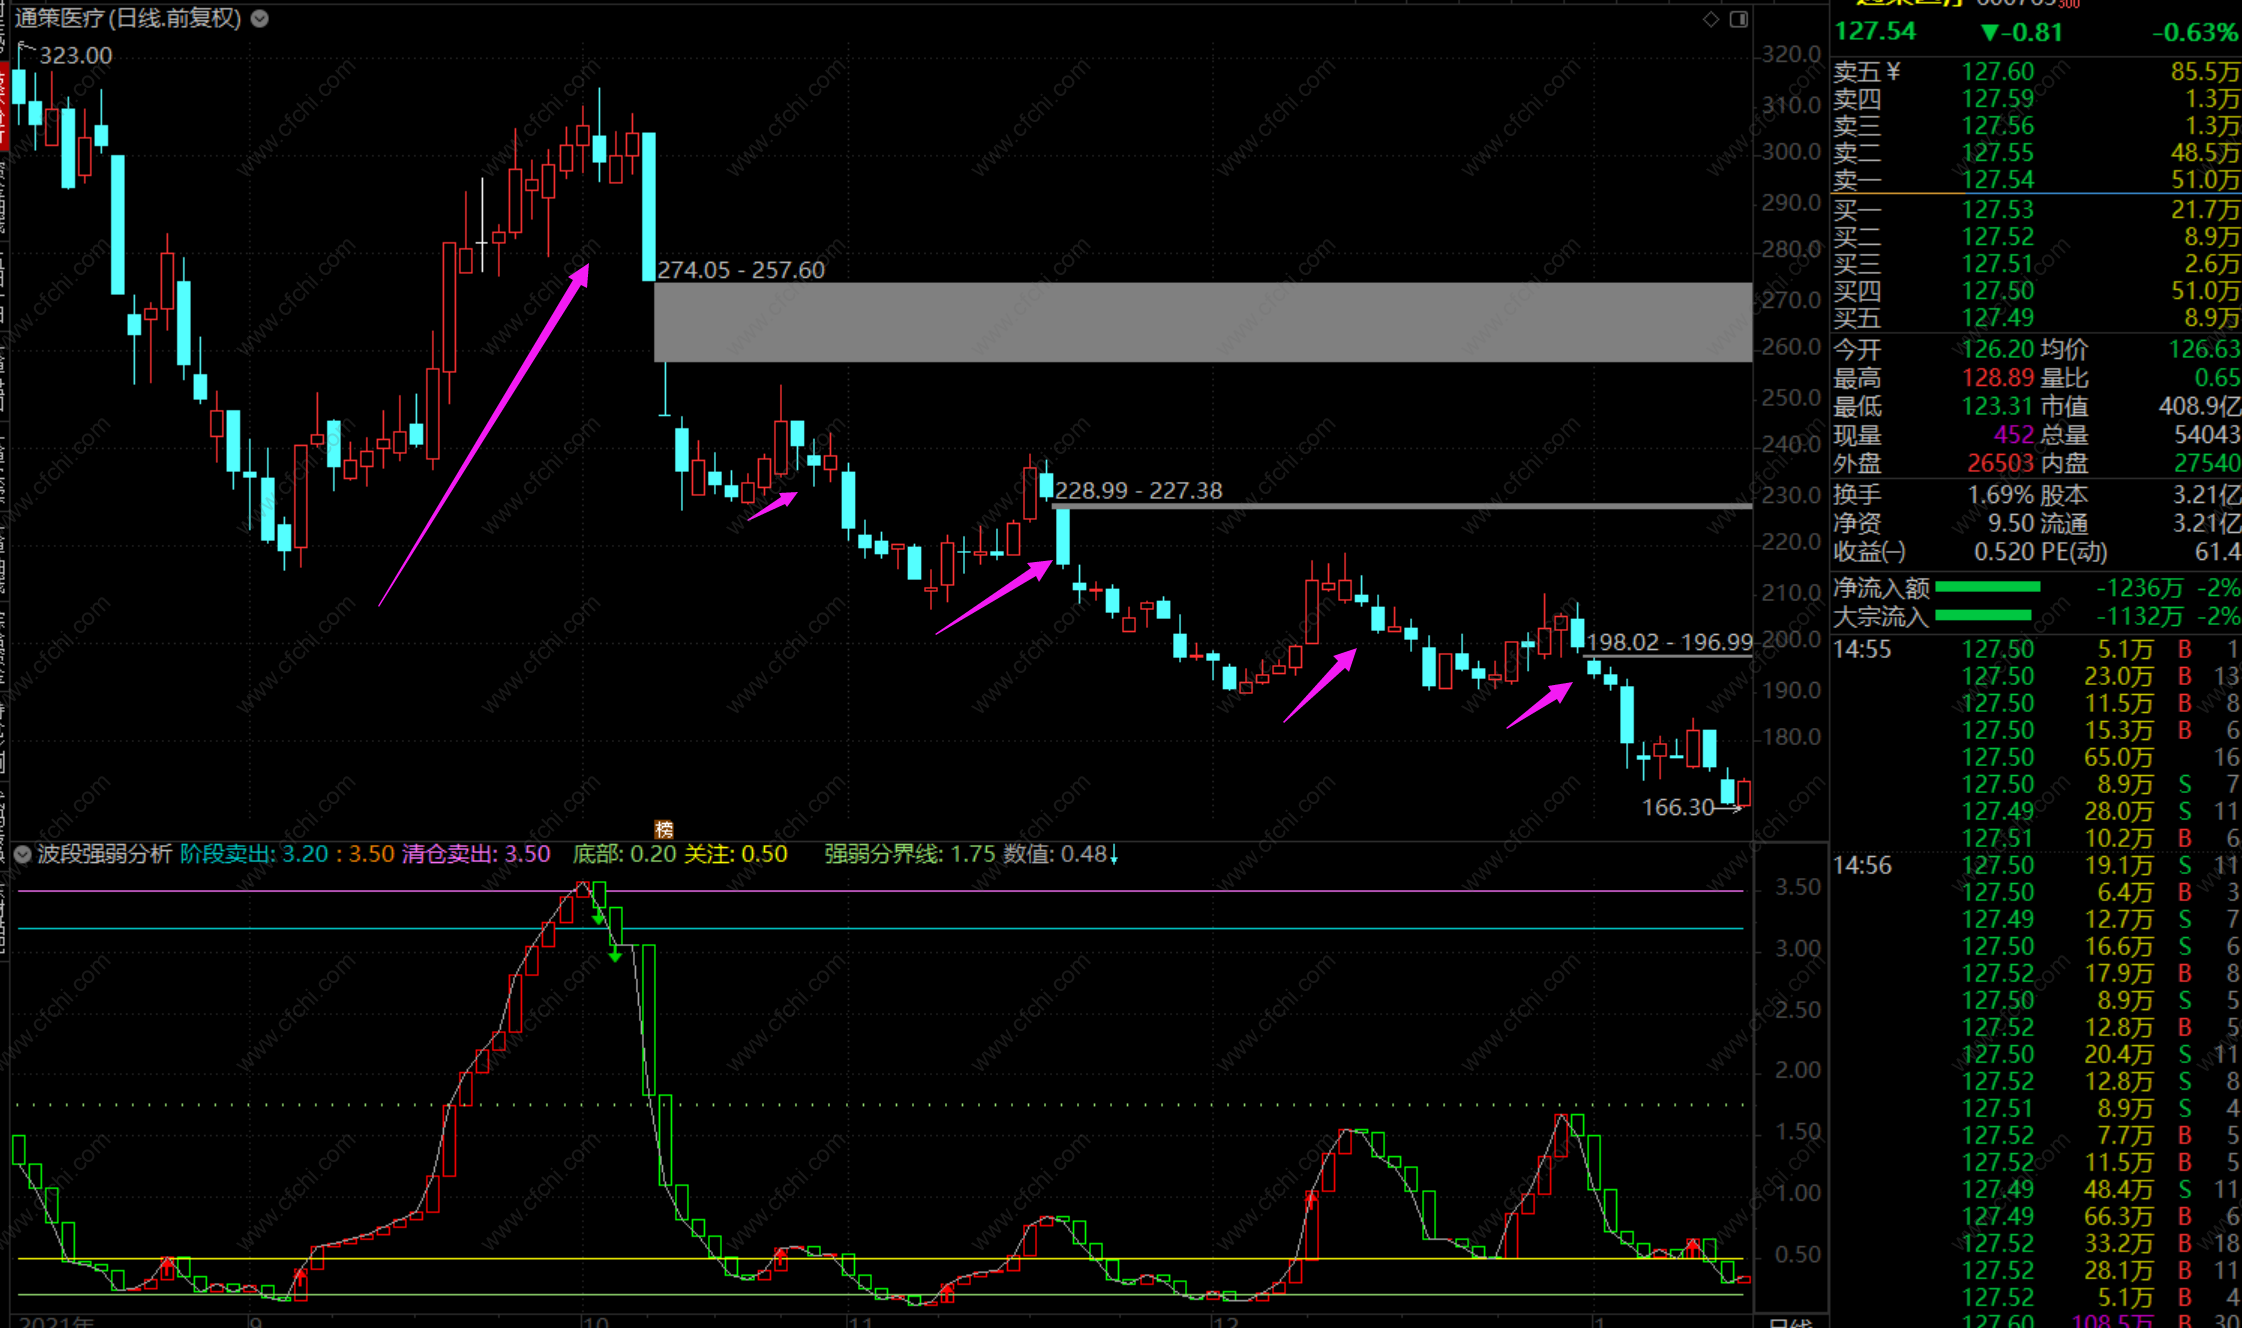Expand the 波段强弱分析 indicator dropdown

22,854
